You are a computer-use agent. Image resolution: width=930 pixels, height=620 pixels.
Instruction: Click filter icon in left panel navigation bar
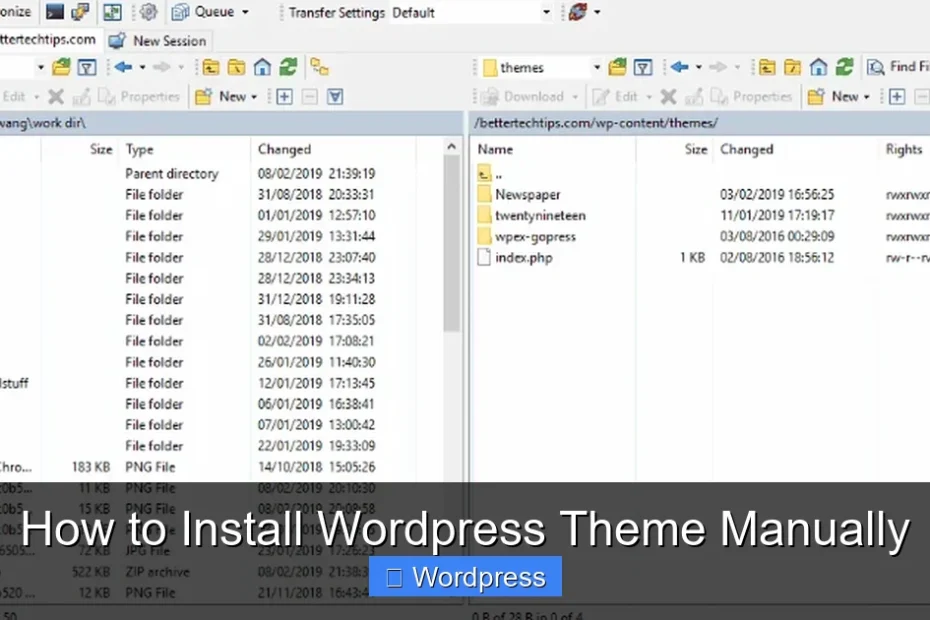pos(87,67)
